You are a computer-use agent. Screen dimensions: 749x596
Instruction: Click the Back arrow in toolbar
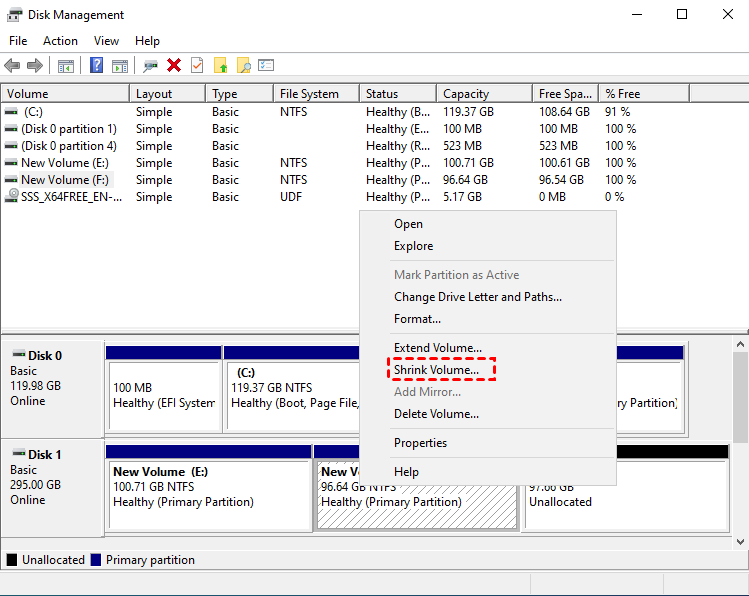(x=12, y=66)
